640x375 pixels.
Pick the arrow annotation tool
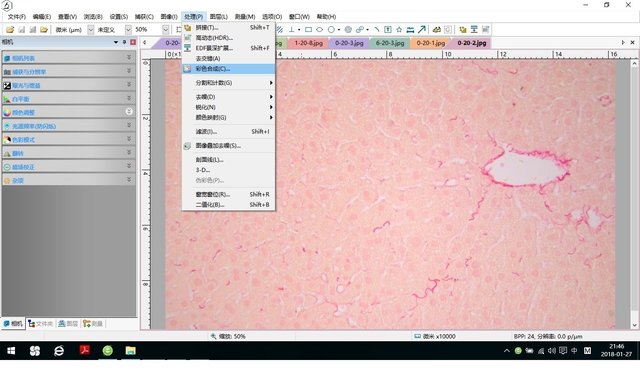click(422, 29)
